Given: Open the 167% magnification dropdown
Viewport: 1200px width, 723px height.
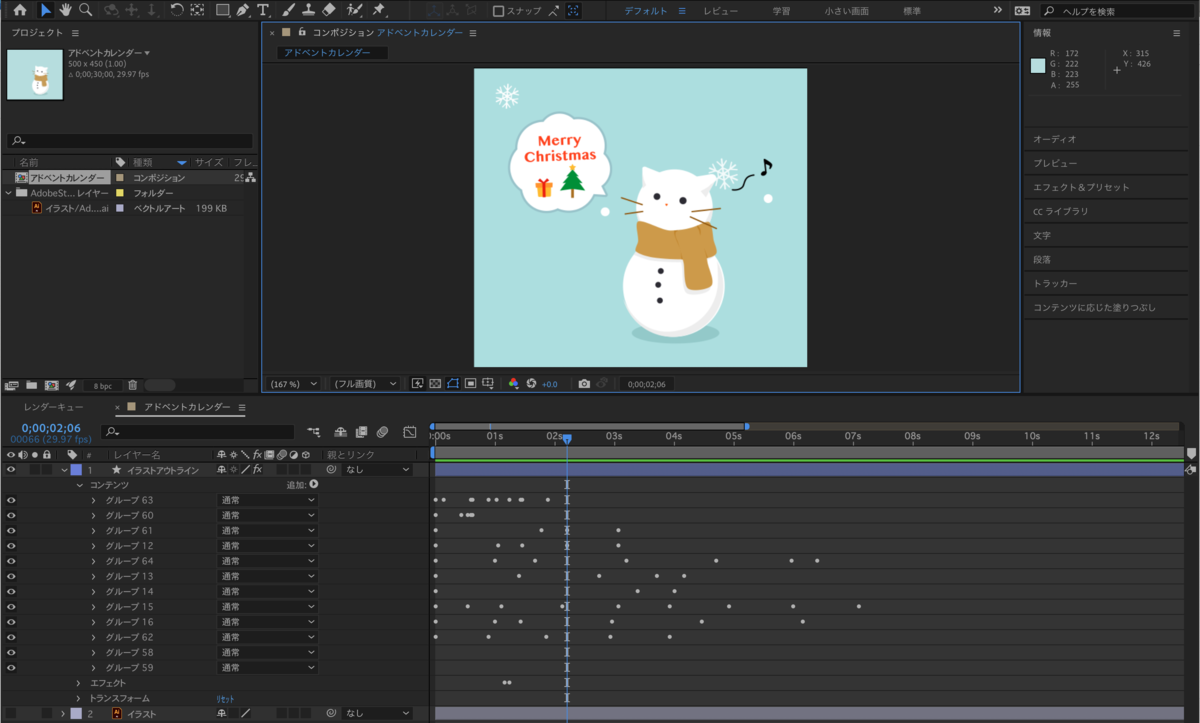Looking at the screenshot, I should pos(294,383).
